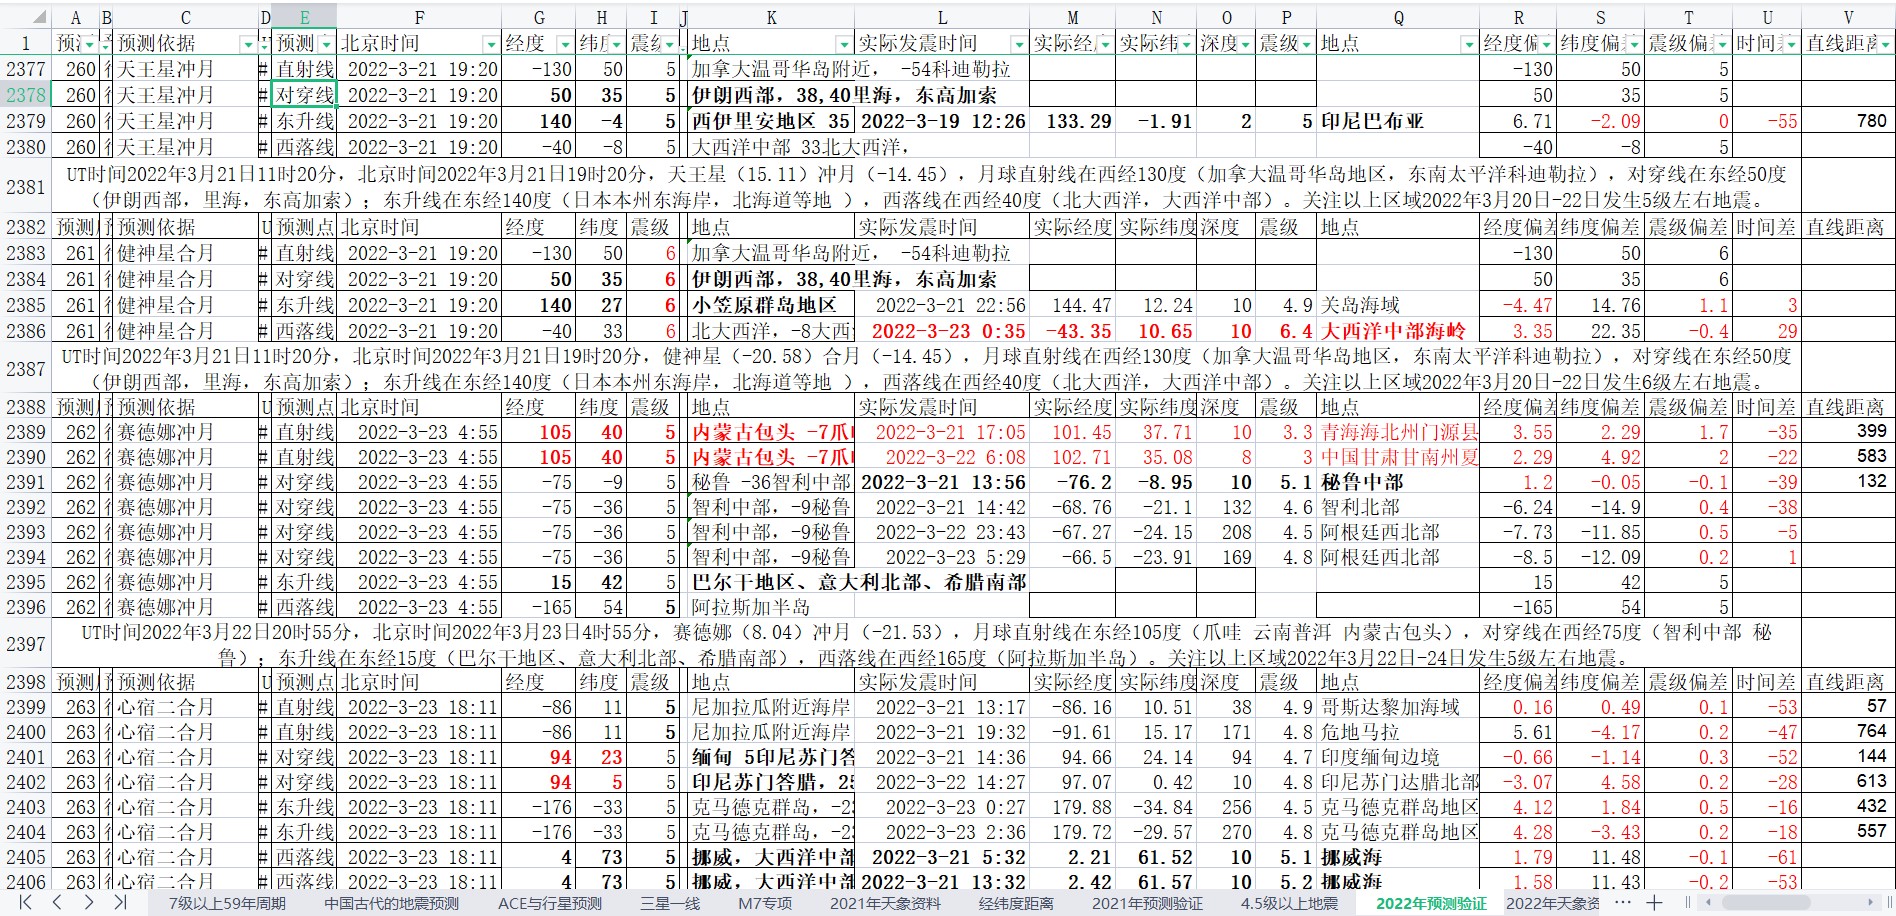Open filter dropdown for 深度 column O

(x=1245, y=44)
